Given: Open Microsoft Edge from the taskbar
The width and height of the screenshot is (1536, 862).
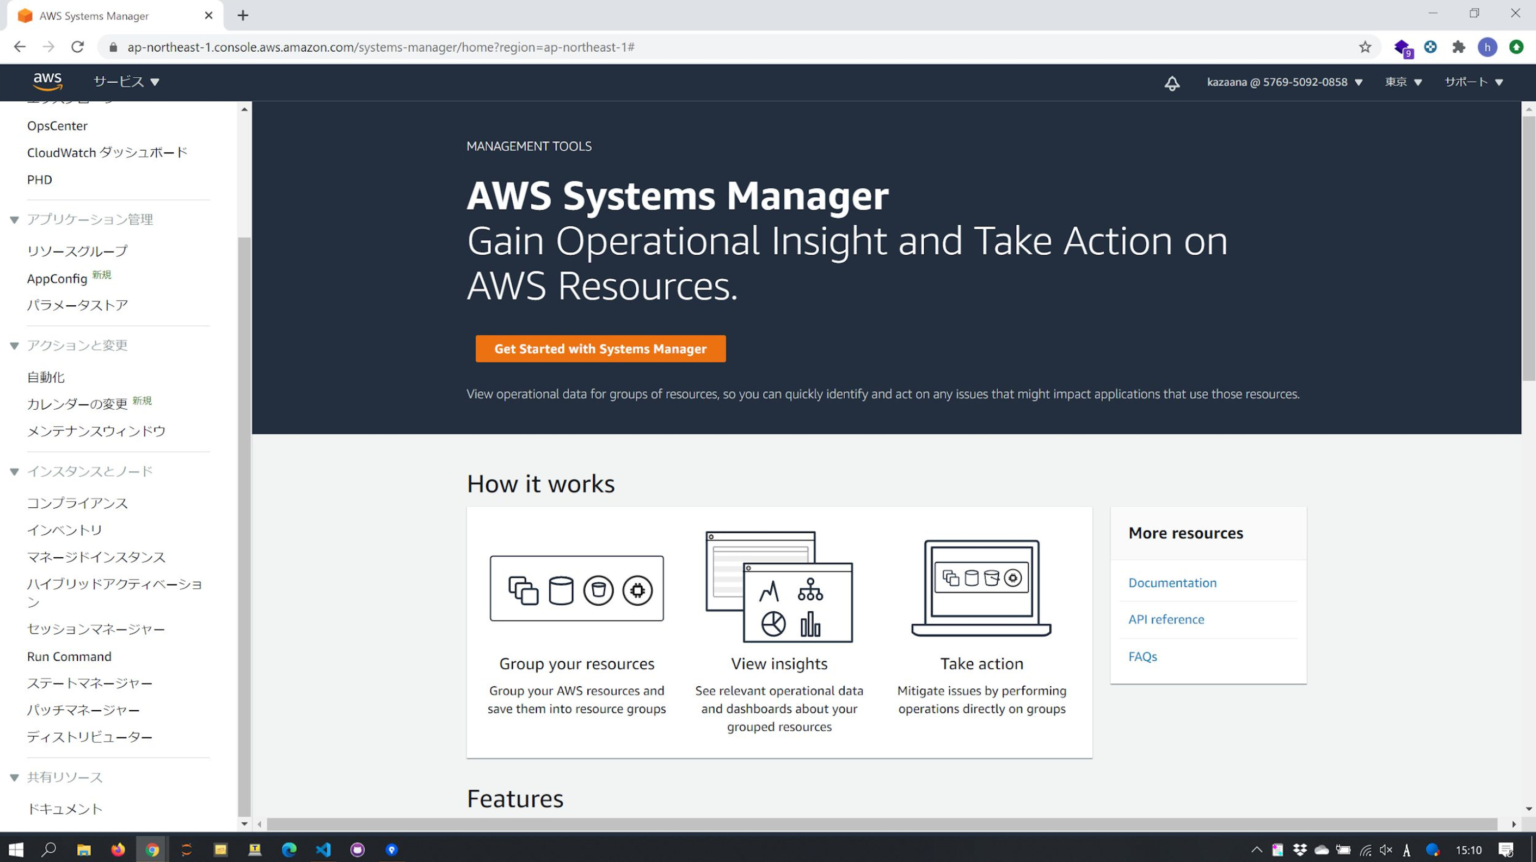Looking at the screenshot, I should tap(288, 849).
